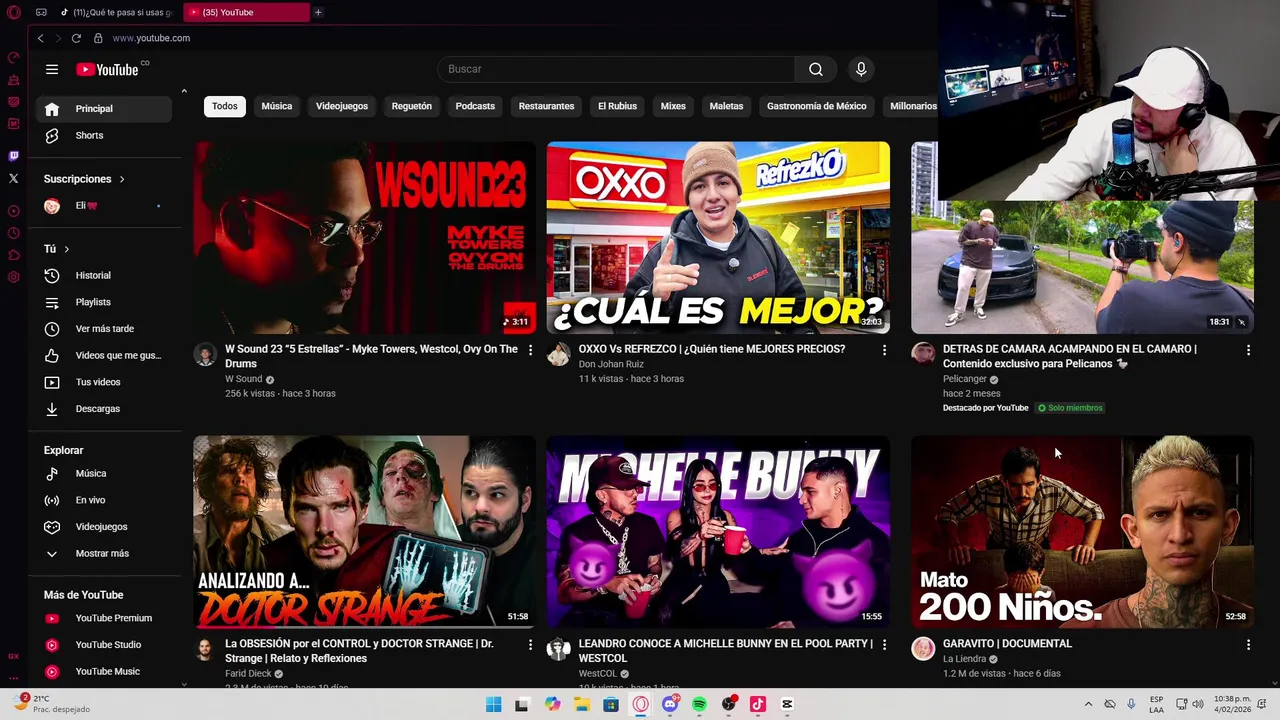Image resolution: width=1280 pixels, height=720 pixels.
Task: Start voice search with the microphone icon
Action: (x=861, y=69)
